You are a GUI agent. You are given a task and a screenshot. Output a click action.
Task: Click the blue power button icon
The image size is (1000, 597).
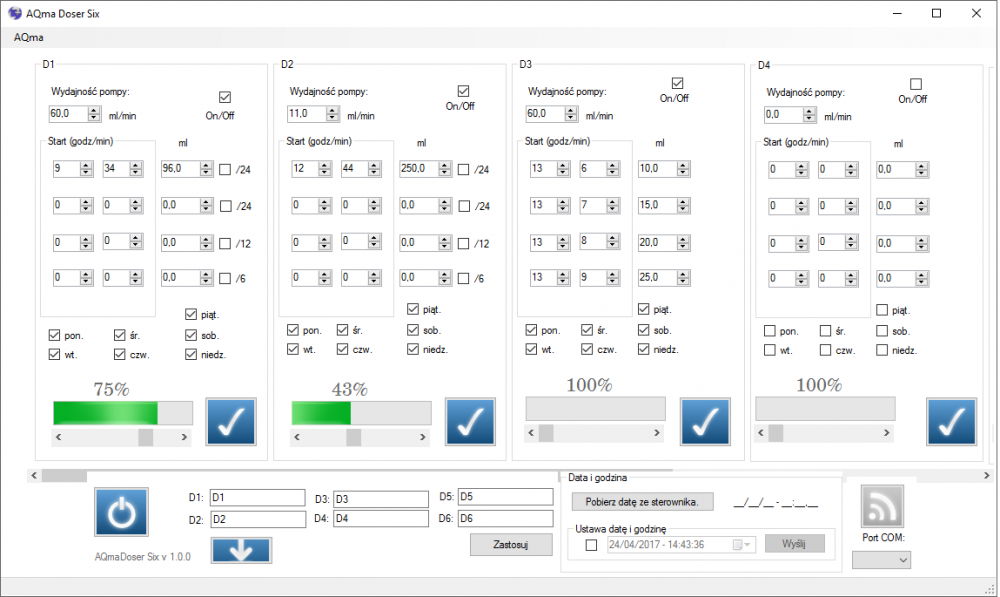coord(121,513)
